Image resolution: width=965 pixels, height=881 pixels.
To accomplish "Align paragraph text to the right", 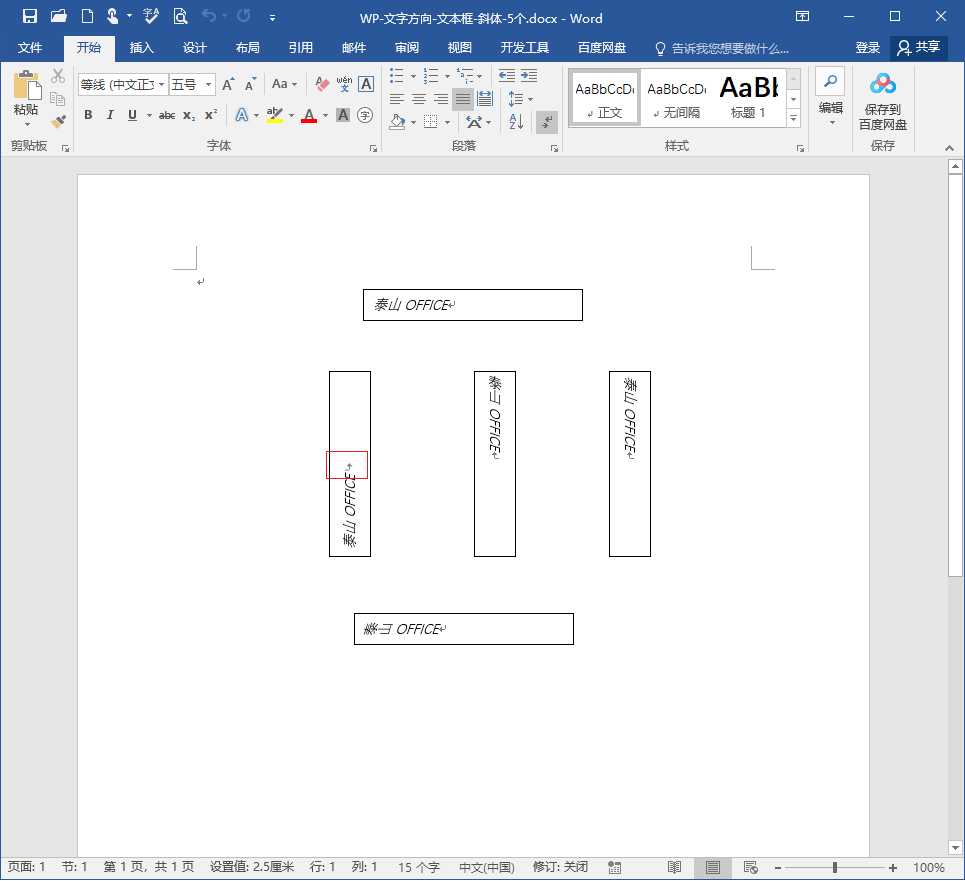I will (441, 99).
